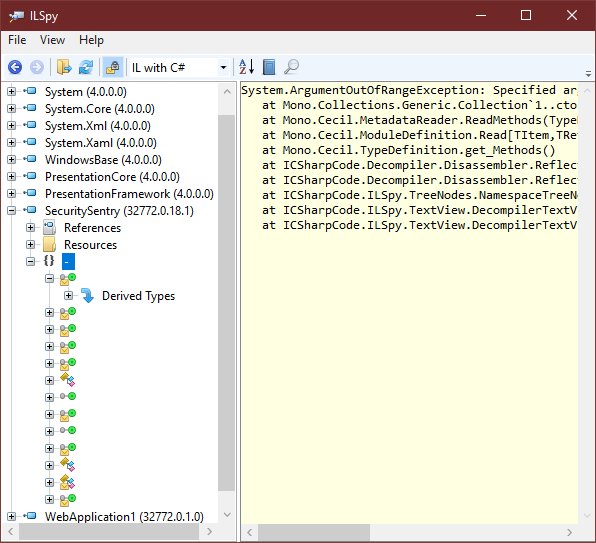Click the WebApplication1 assembly icon
596x543 pixels.
pos(30,516)
